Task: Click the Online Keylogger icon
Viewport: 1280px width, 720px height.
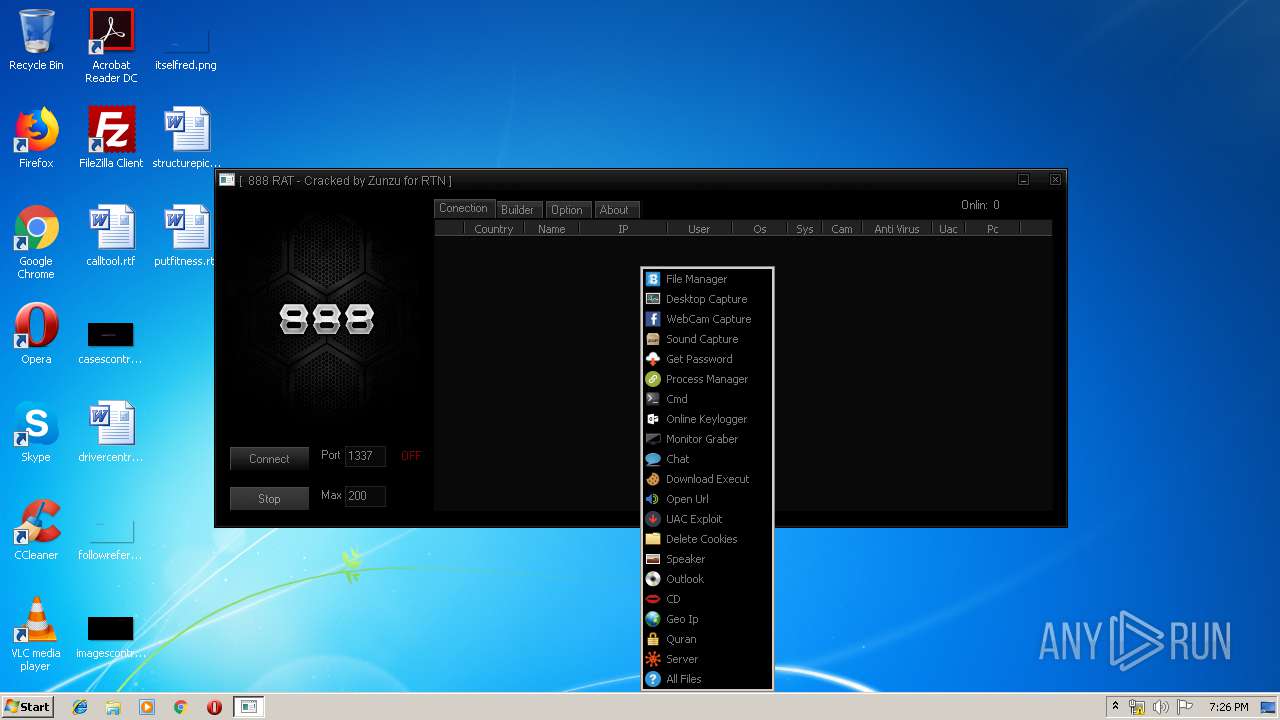Action: (x=653, y=419)
